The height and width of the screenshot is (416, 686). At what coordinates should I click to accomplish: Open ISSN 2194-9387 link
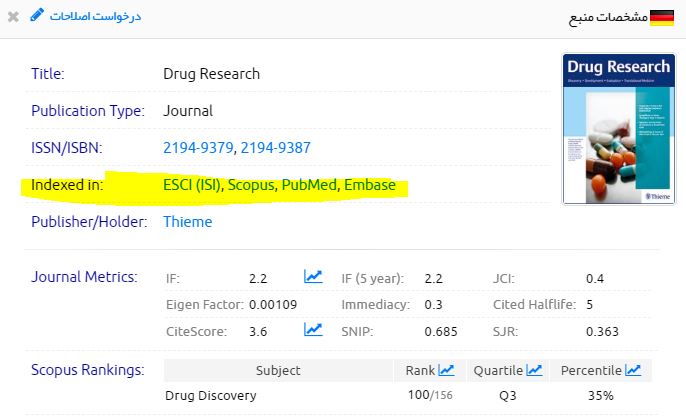pos(276,148)
